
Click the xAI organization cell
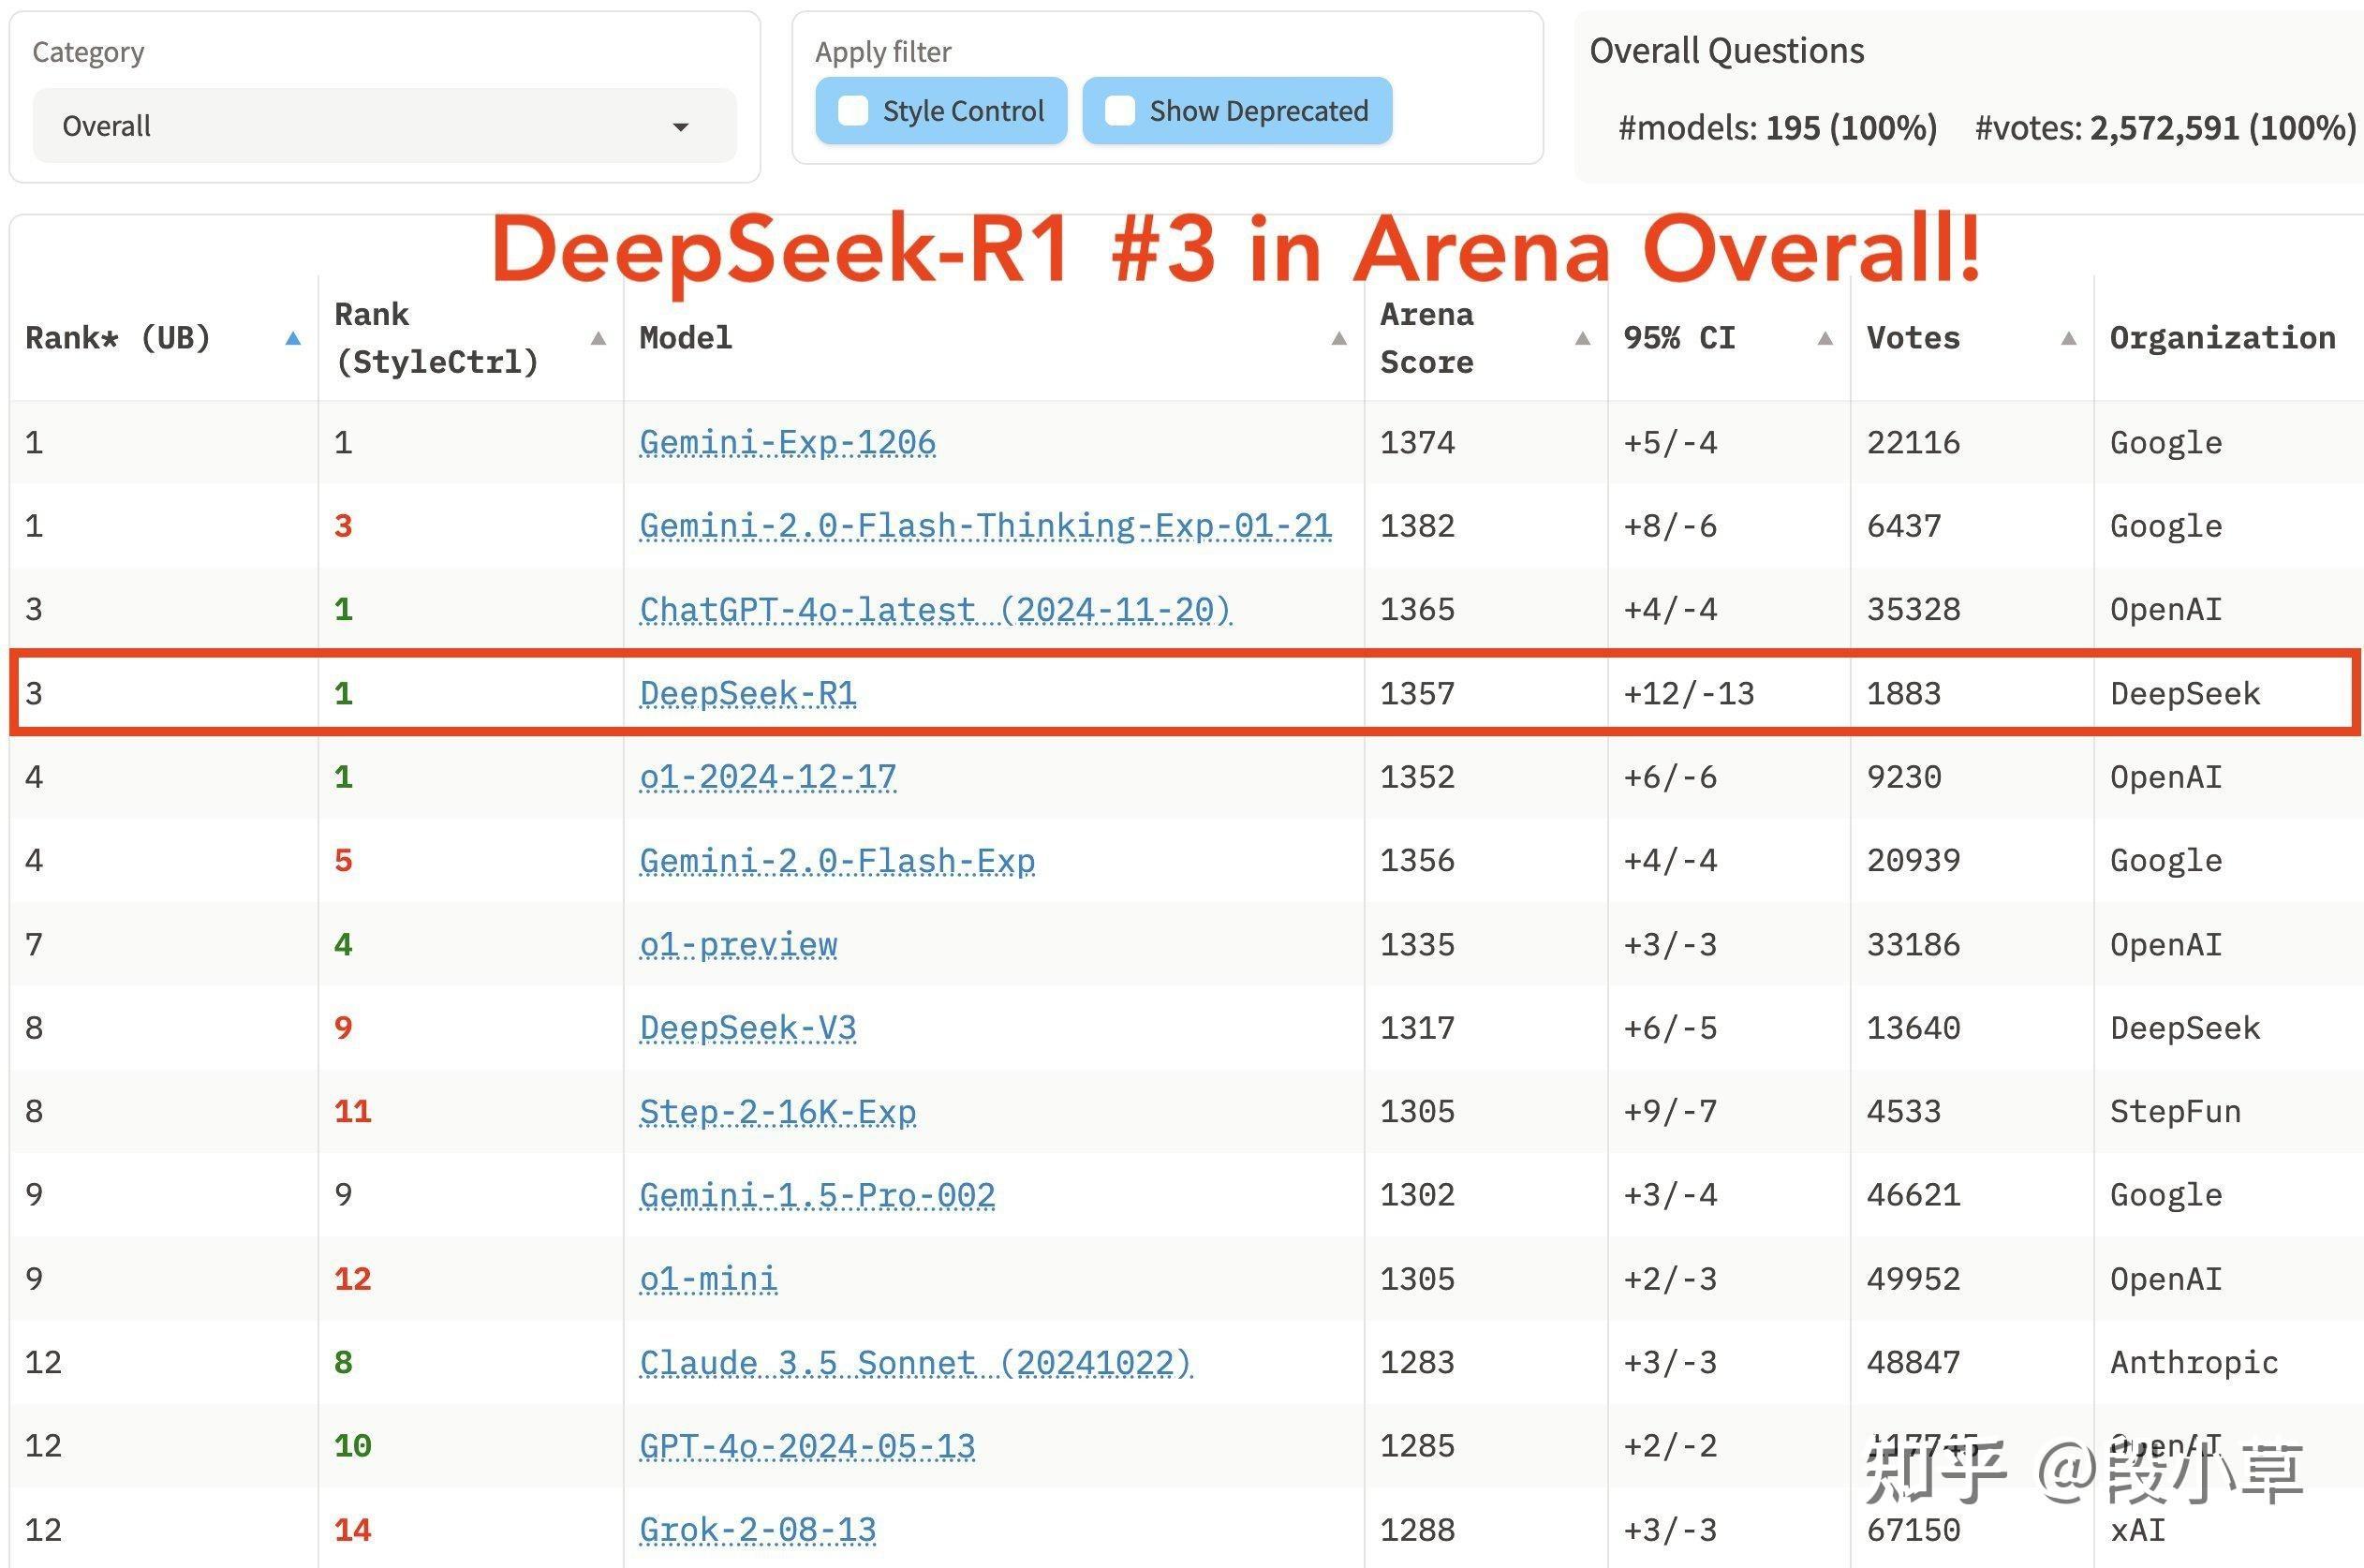click(x=2138, y=1530)
